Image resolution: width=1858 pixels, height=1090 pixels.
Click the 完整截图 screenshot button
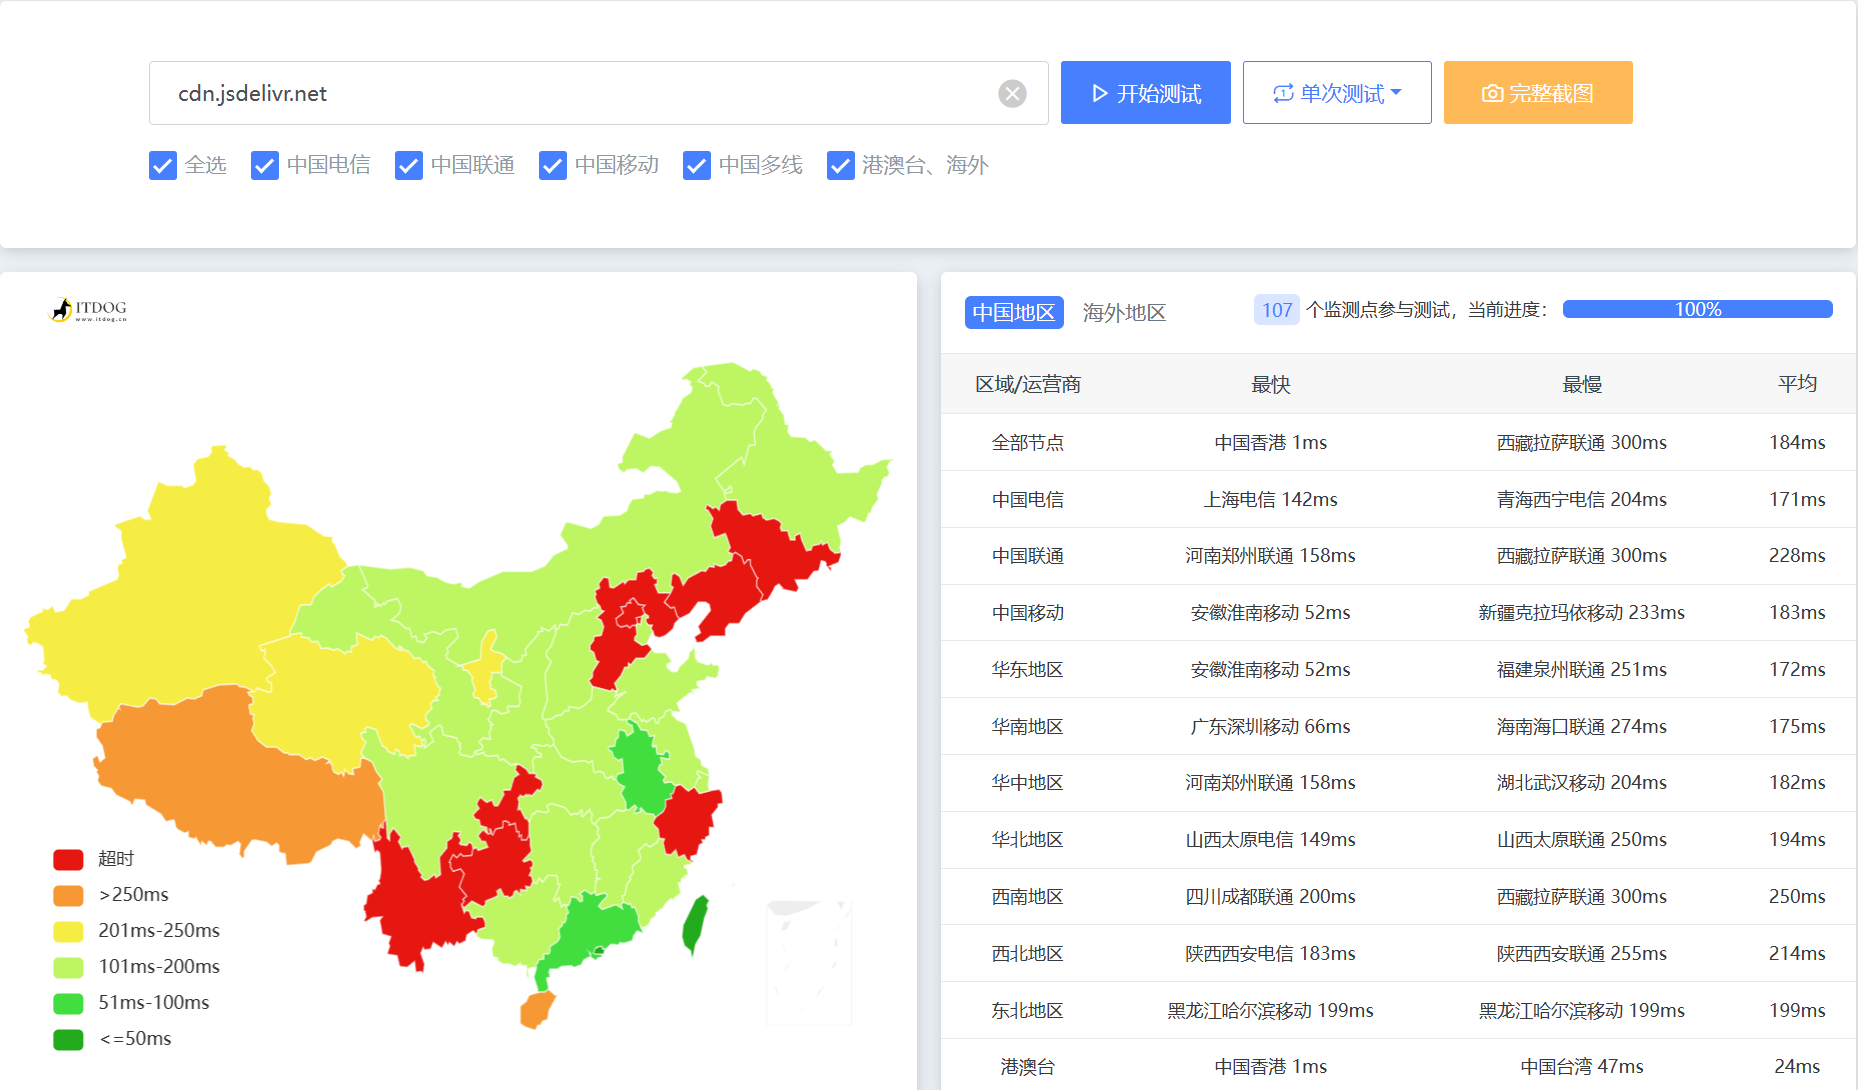(1538, 93)
